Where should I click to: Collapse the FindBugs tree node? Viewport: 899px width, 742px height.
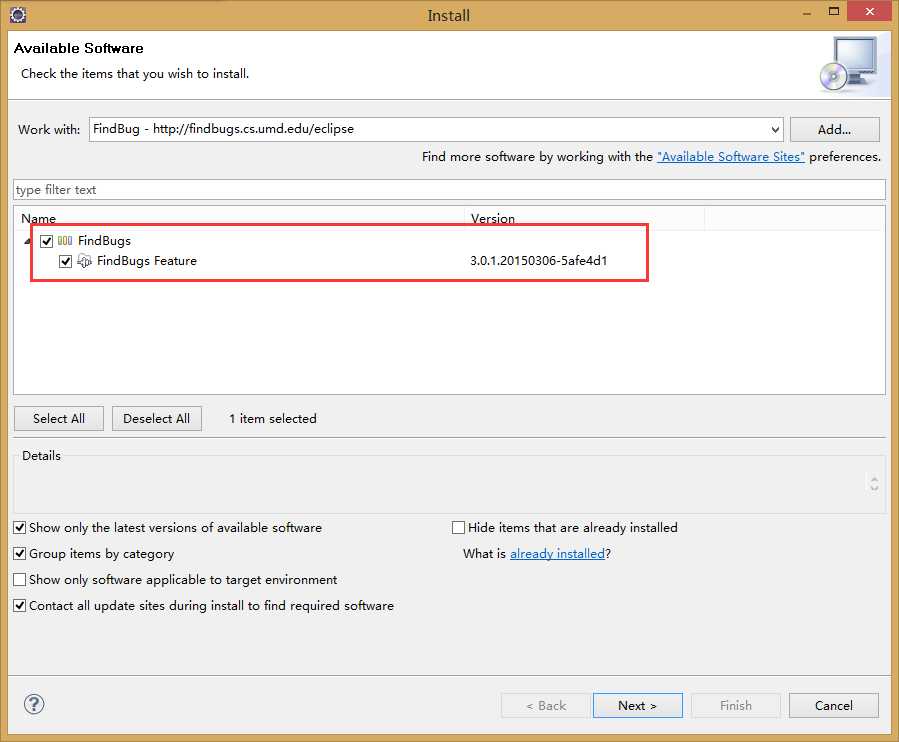[x=28, y=241]
